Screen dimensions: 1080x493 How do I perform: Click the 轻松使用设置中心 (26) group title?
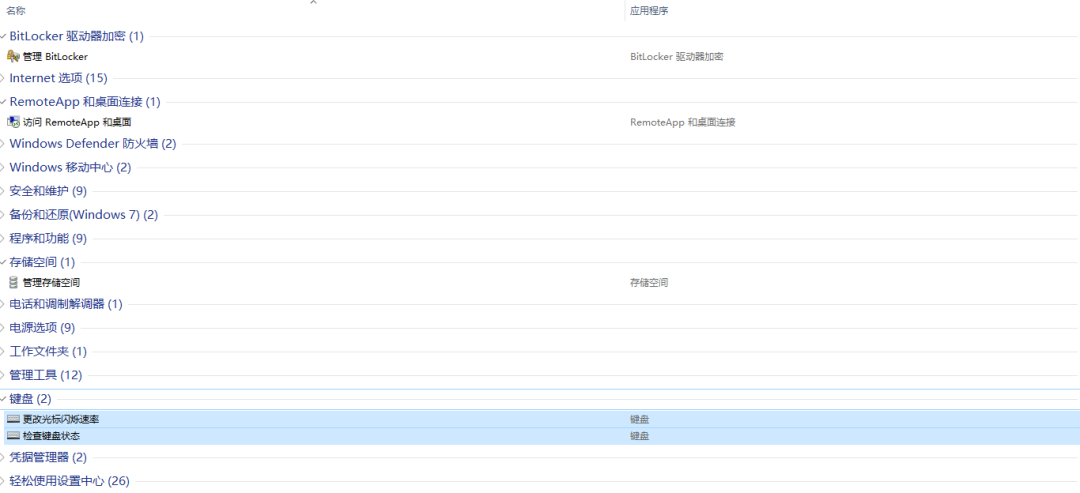(x=70, y=481)
